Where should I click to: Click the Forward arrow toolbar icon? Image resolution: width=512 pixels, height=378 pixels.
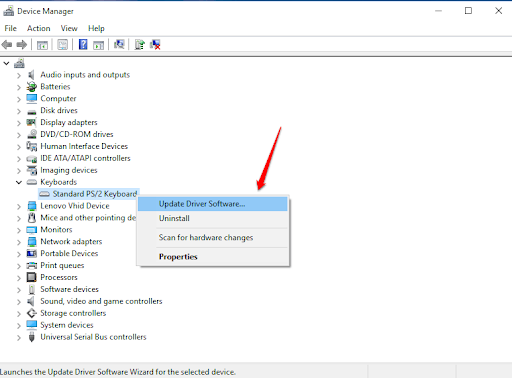pos(22,44)
